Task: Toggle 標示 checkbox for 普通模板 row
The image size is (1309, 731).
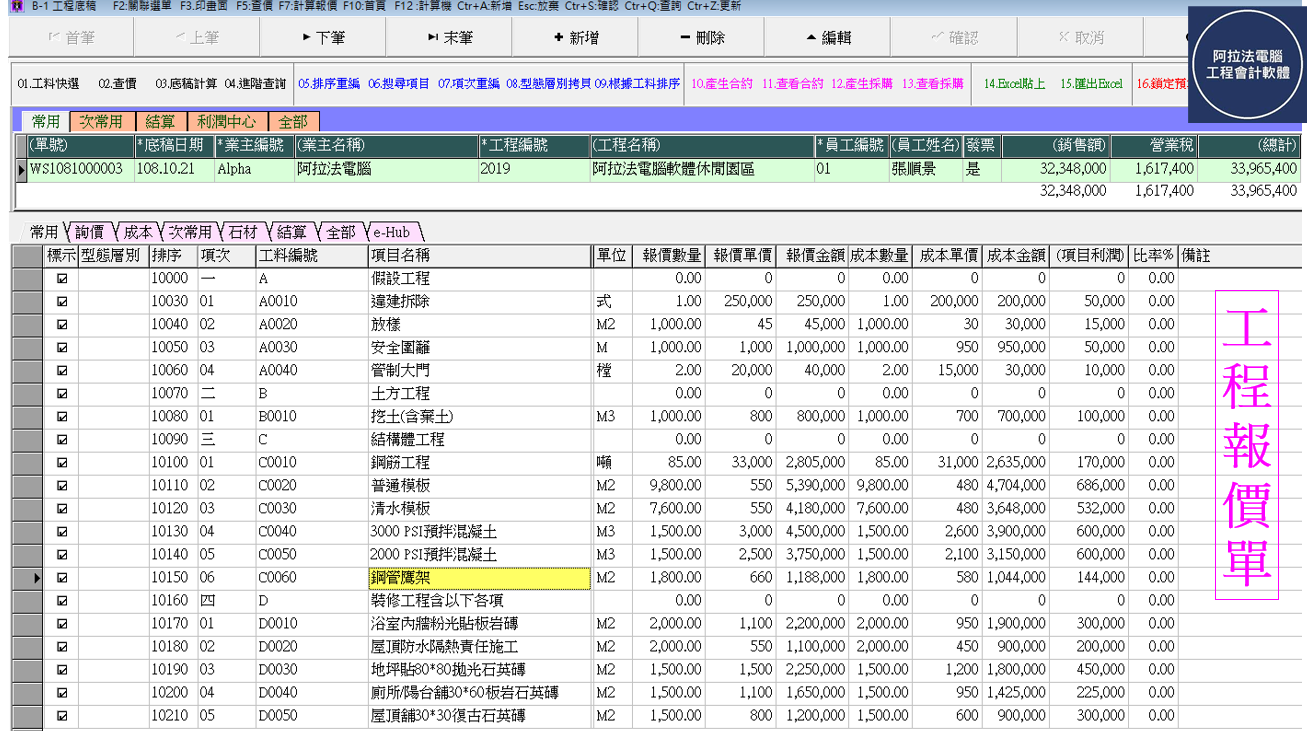Action: pyautogui.click(x=62, y=486)
